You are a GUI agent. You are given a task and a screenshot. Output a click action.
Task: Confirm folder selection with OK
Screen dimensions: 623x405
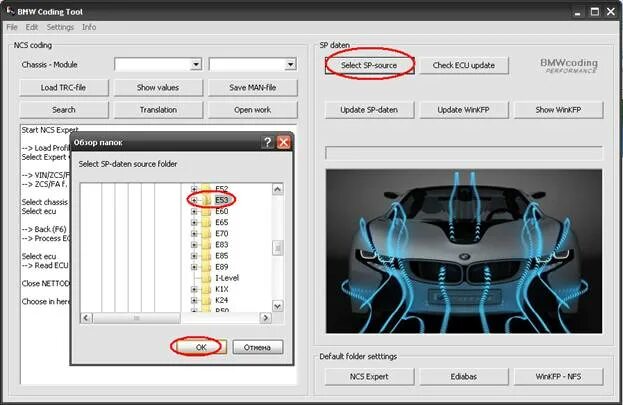[201, 347]
